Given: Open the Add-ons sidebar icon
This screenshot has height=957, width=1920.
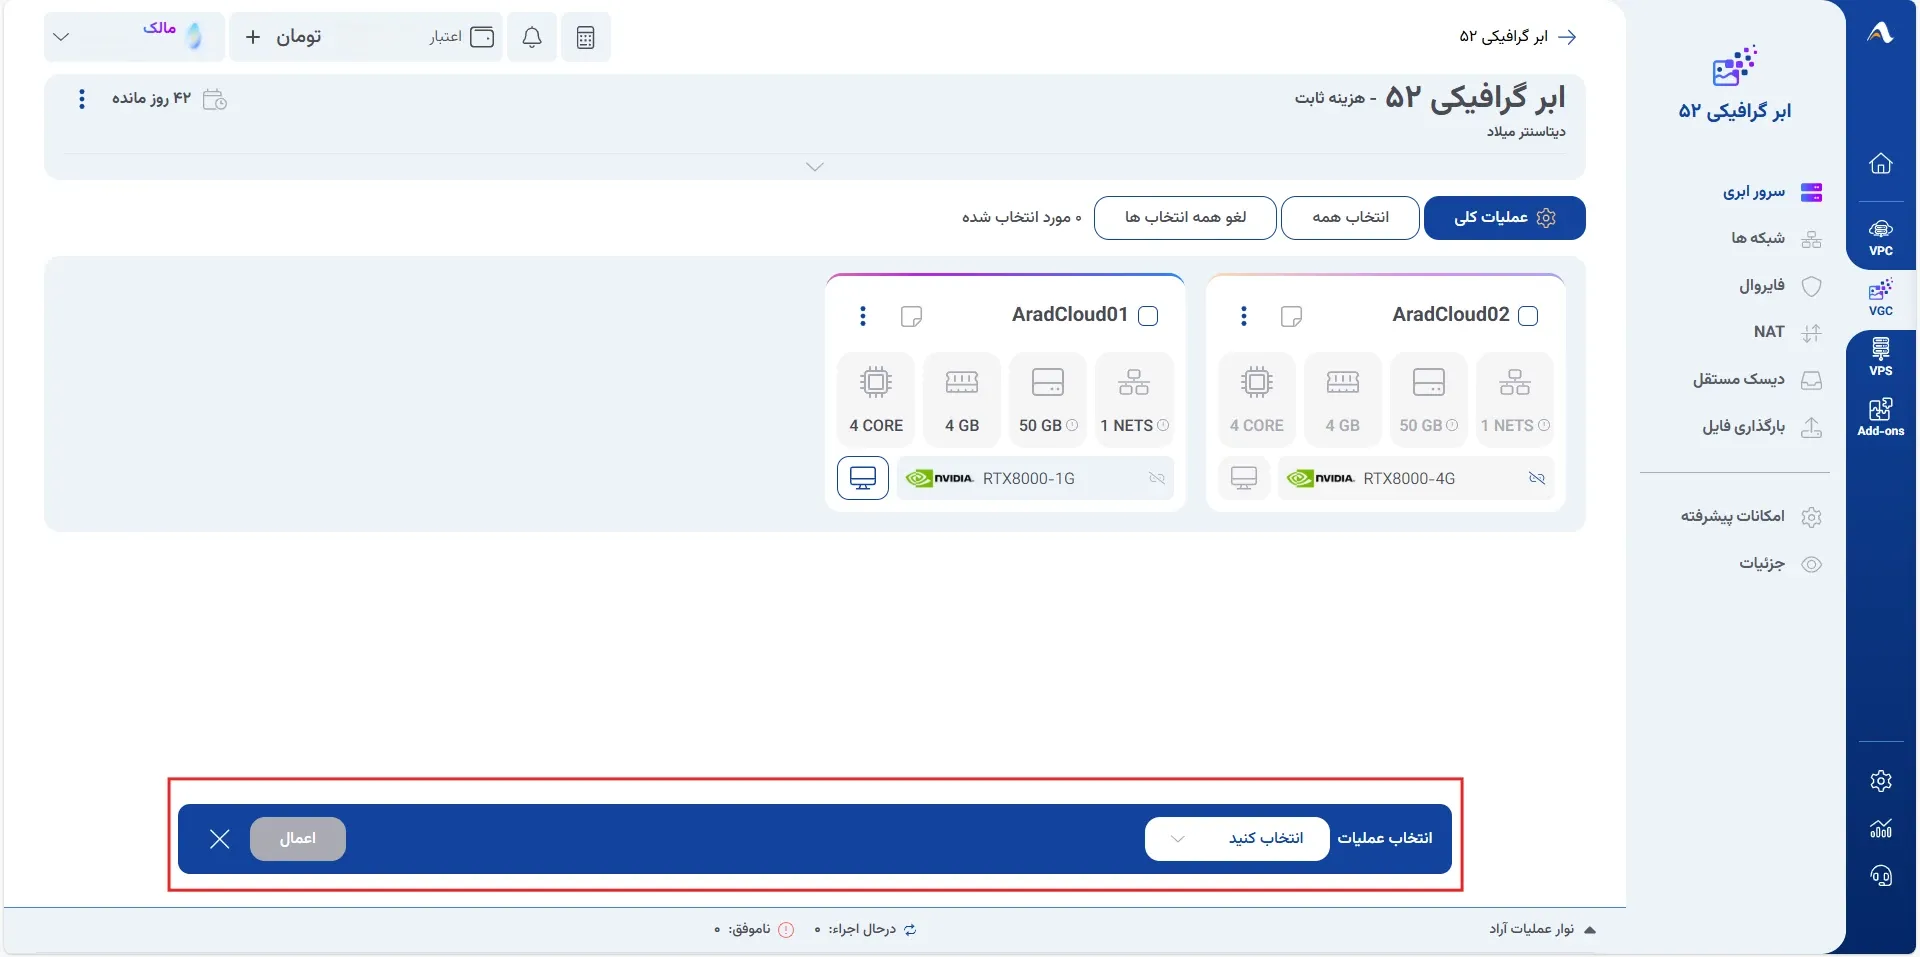Looking at the screenshot, I should coord(1881,417).
